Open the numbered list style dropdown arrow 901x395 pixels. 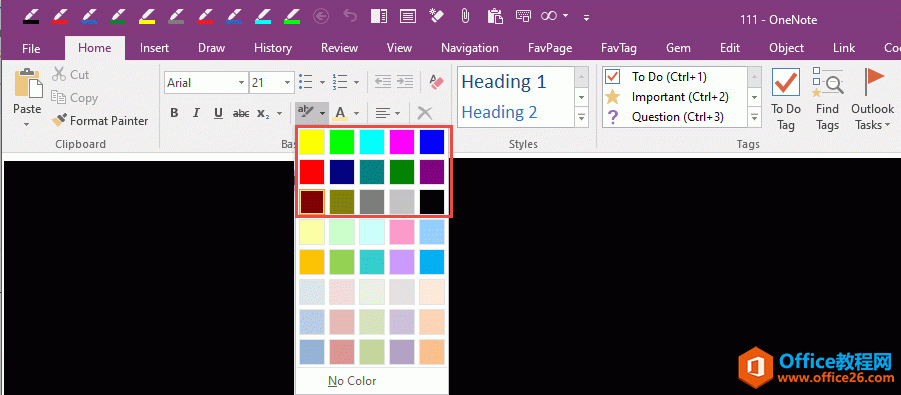356,83
